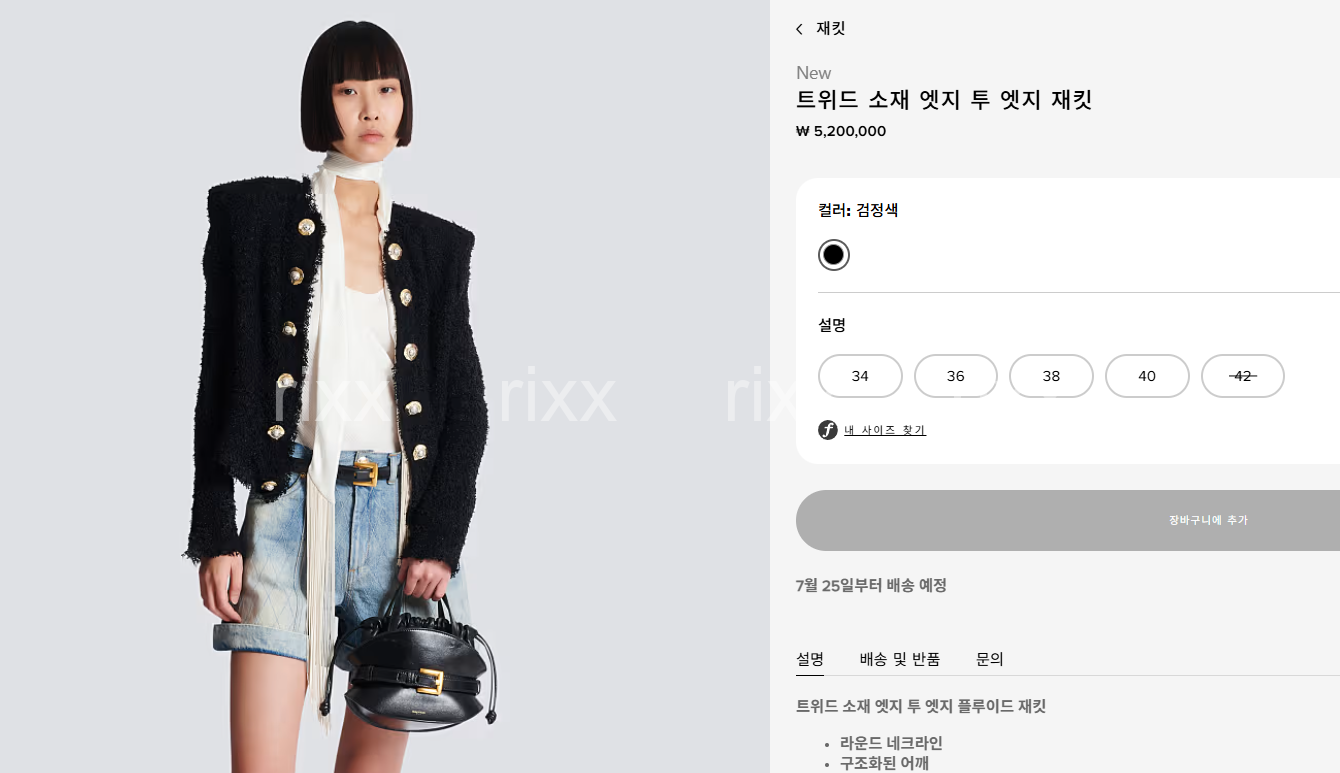Click the back chevron beside 재킷
Viewport: 1340px width, 773px height.
799,29
